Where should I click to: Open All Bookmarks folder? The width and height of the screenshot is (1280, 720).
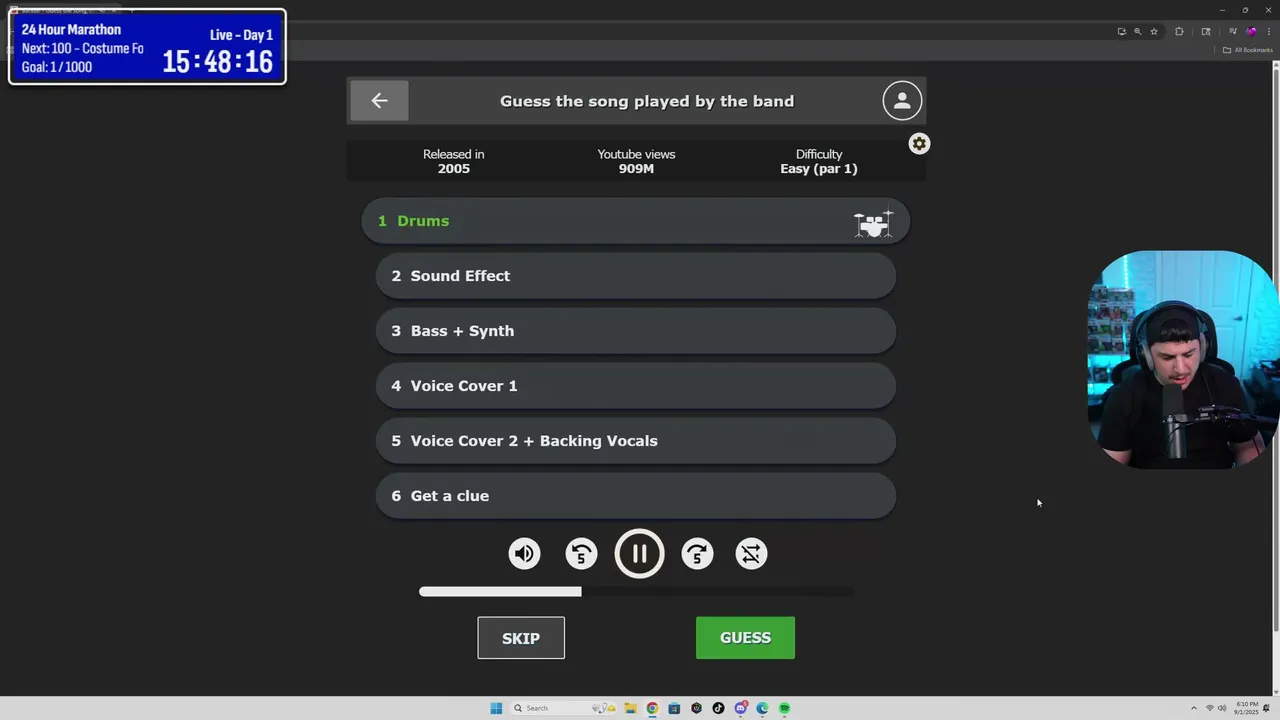1247,50
